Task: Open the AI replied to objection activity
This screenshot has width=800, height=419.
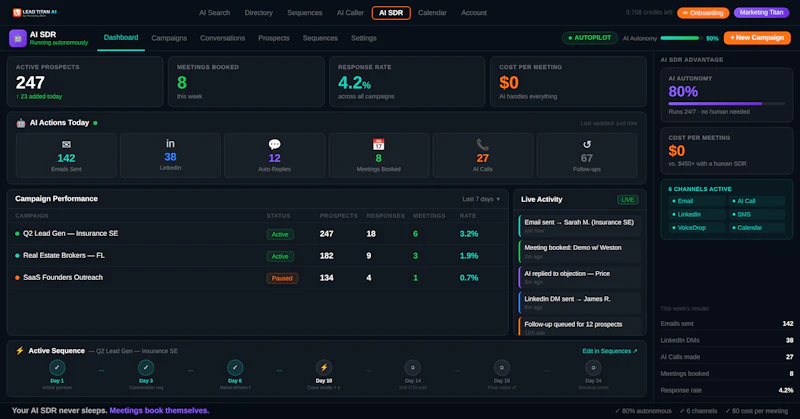Action: 580,277
